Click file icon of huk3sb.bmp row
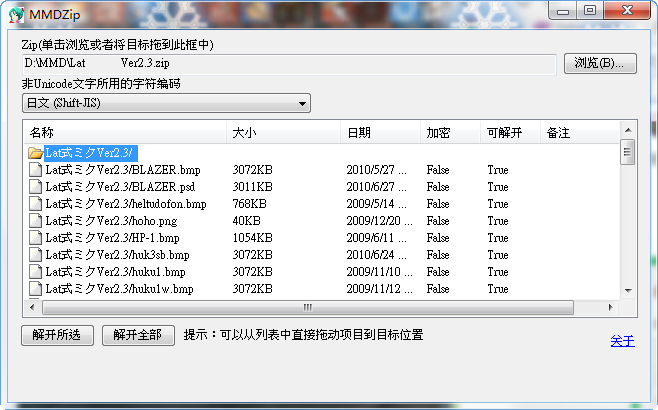Image resolution: width=658 pixels, height=410 pixels. 36,255
